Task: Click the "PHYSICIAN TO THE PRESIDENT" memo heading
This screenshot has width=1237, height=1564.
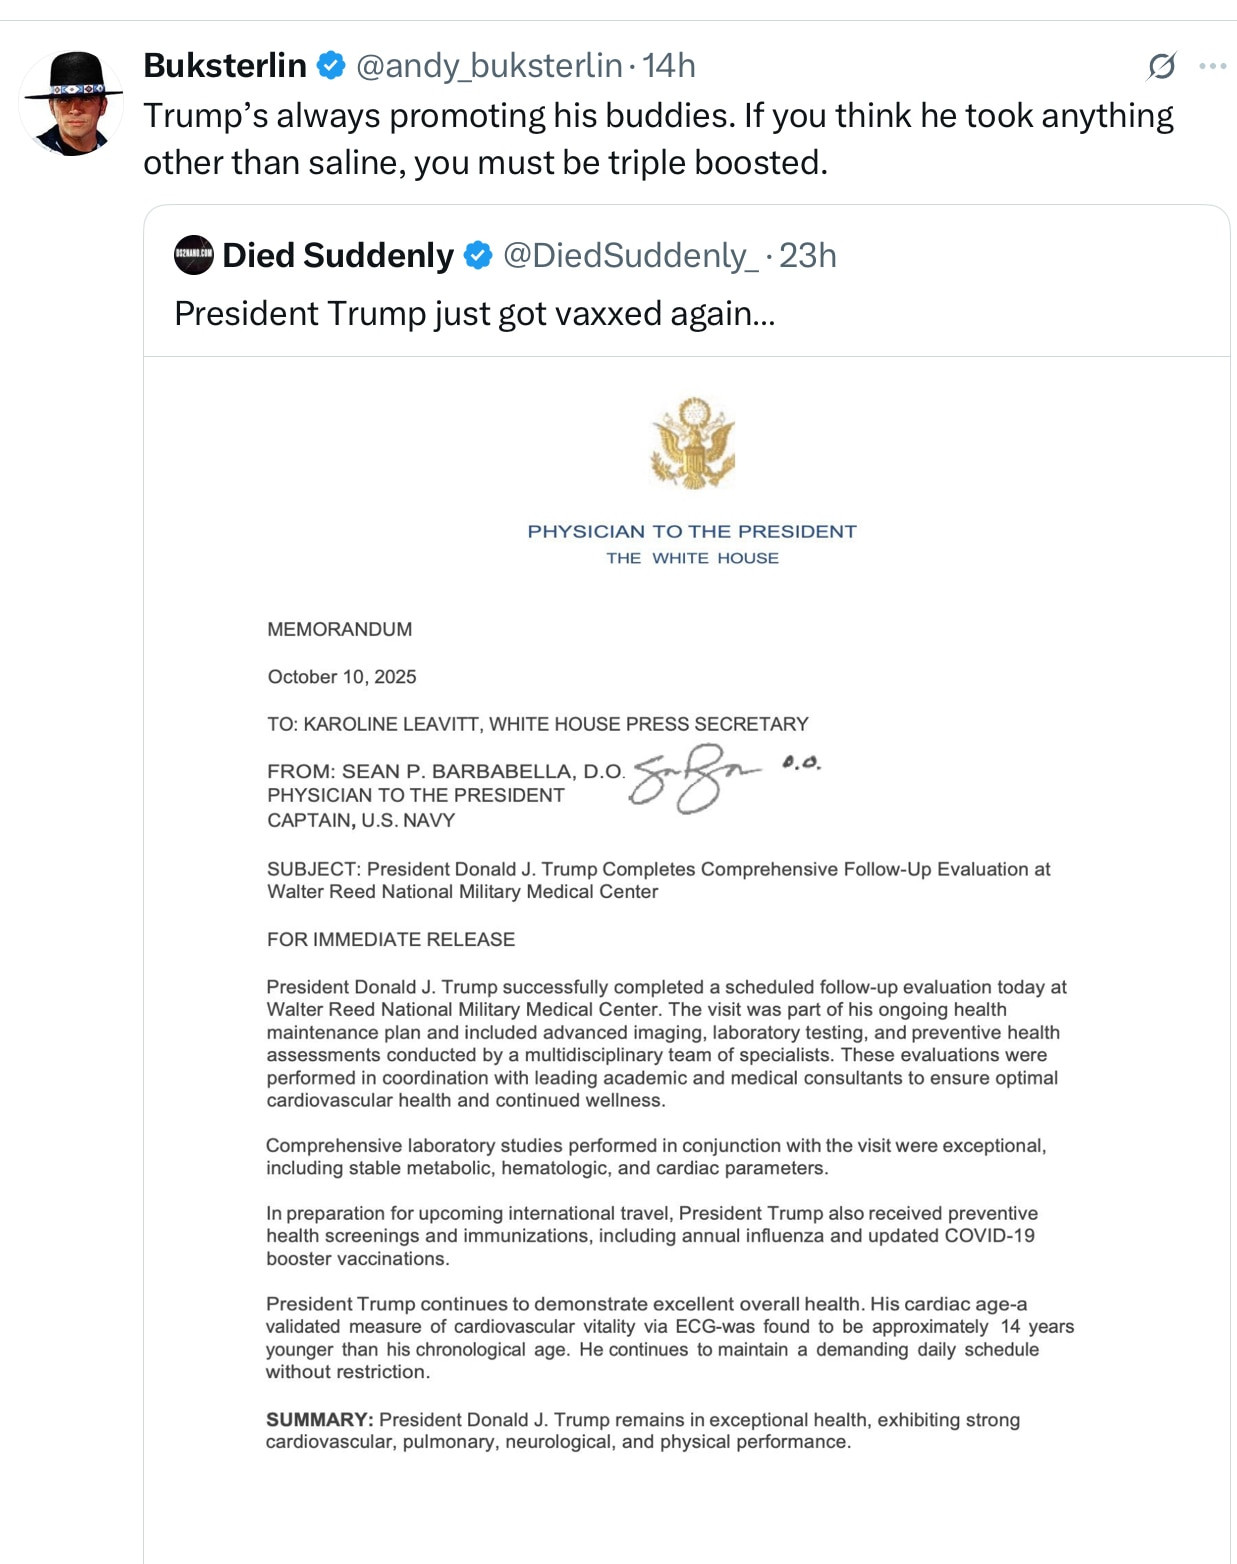Action: point(692,531)
